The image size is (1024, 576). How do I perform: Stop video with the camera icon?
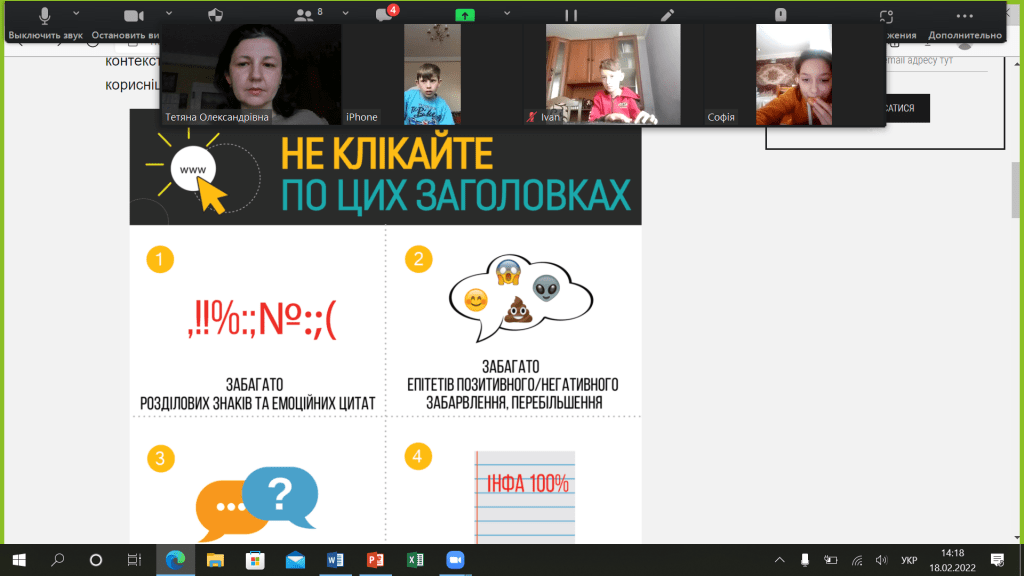point(133,16)
